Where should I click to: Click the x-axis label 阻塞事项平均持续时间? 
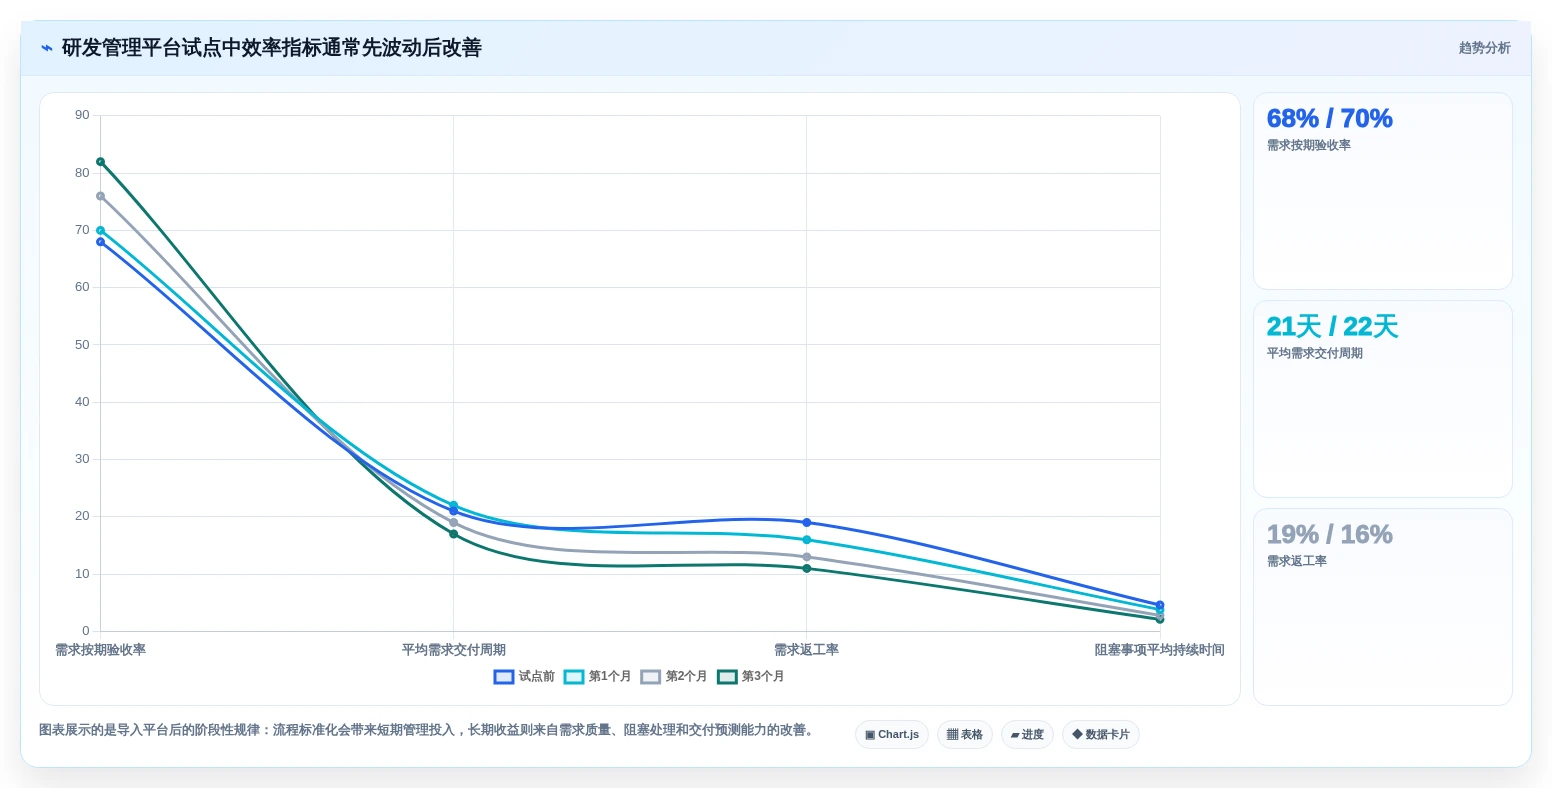point(1159,650)
